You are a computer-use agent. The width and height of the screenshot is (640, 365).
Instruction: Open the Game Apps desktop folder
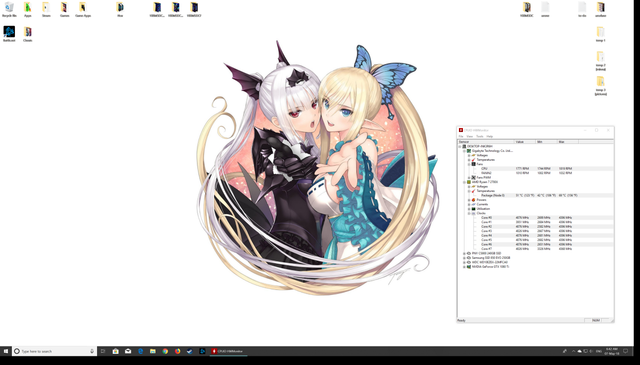83,9
